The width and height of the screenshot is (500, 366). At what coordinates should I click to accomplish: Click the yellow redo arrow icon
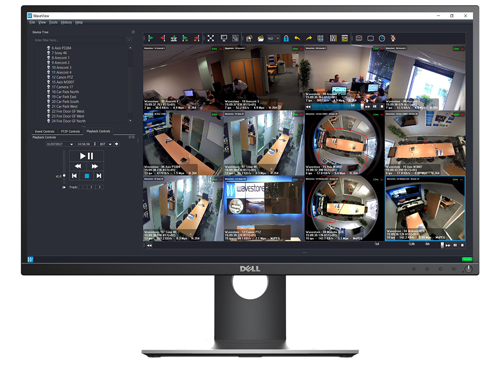click(x=309, y=39)
